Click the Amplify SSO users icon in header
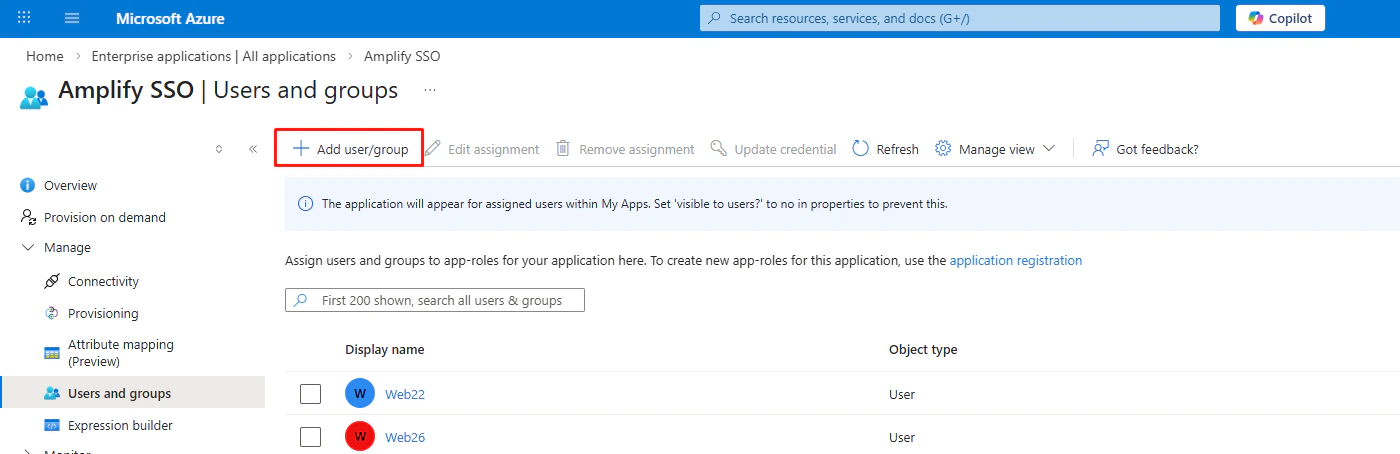This screenshot has height=454, width=1400. point(33,96)
